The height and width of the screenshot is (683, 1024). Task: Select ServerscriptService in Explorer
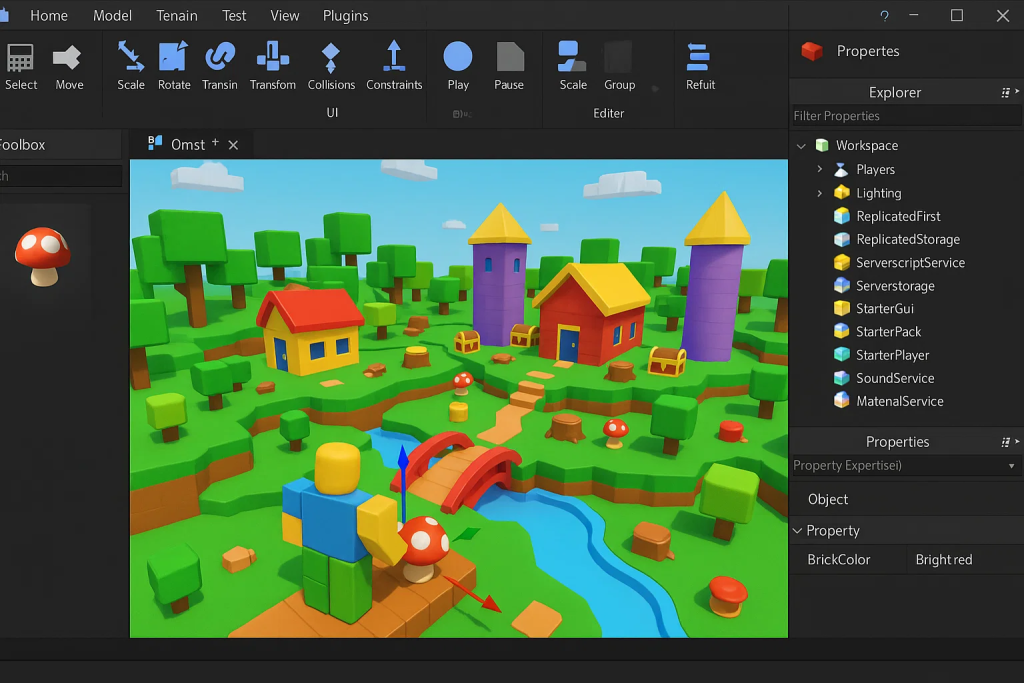click(910, 262)
